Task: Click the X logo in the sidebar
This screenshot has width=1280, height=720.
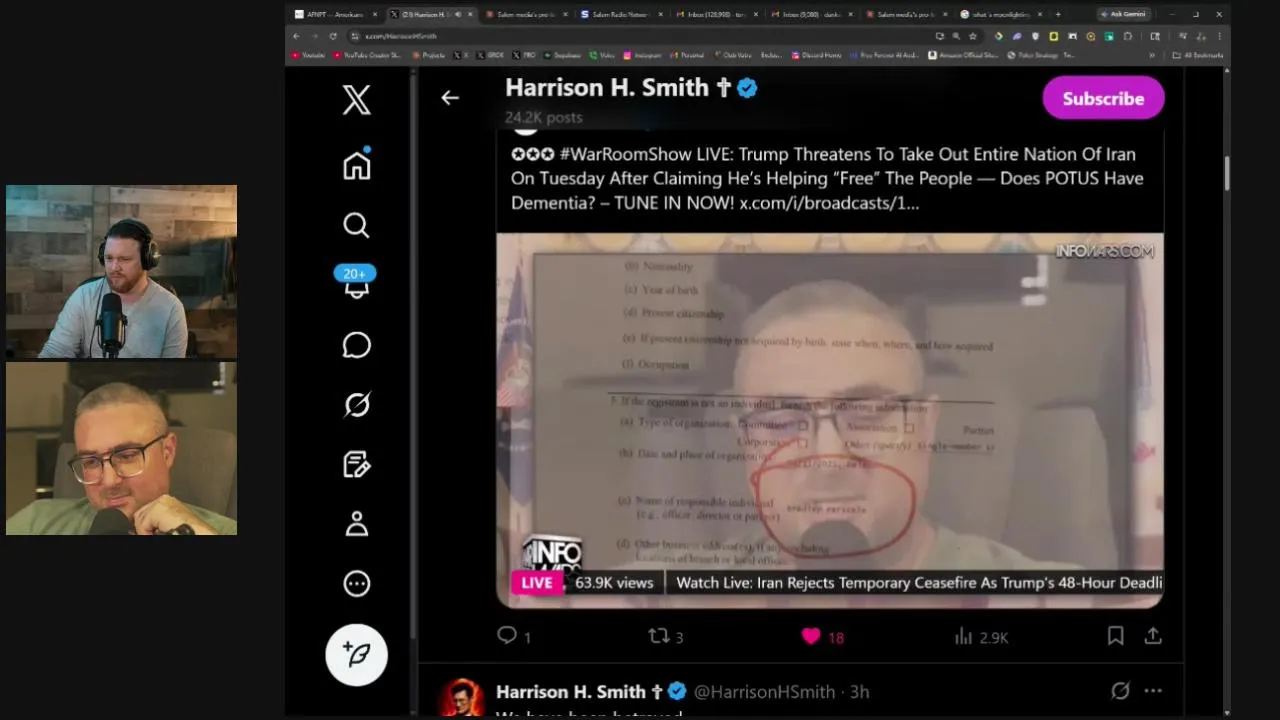Action: click(356, 99)
